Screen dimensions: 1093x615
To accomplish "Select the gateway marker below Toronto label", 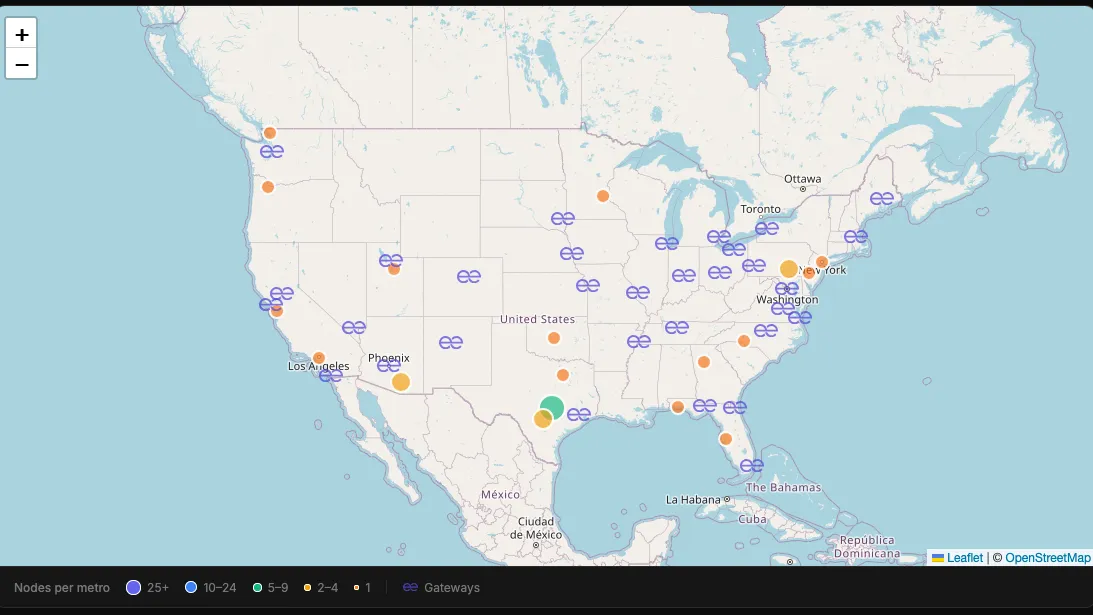I will point(767,228).
